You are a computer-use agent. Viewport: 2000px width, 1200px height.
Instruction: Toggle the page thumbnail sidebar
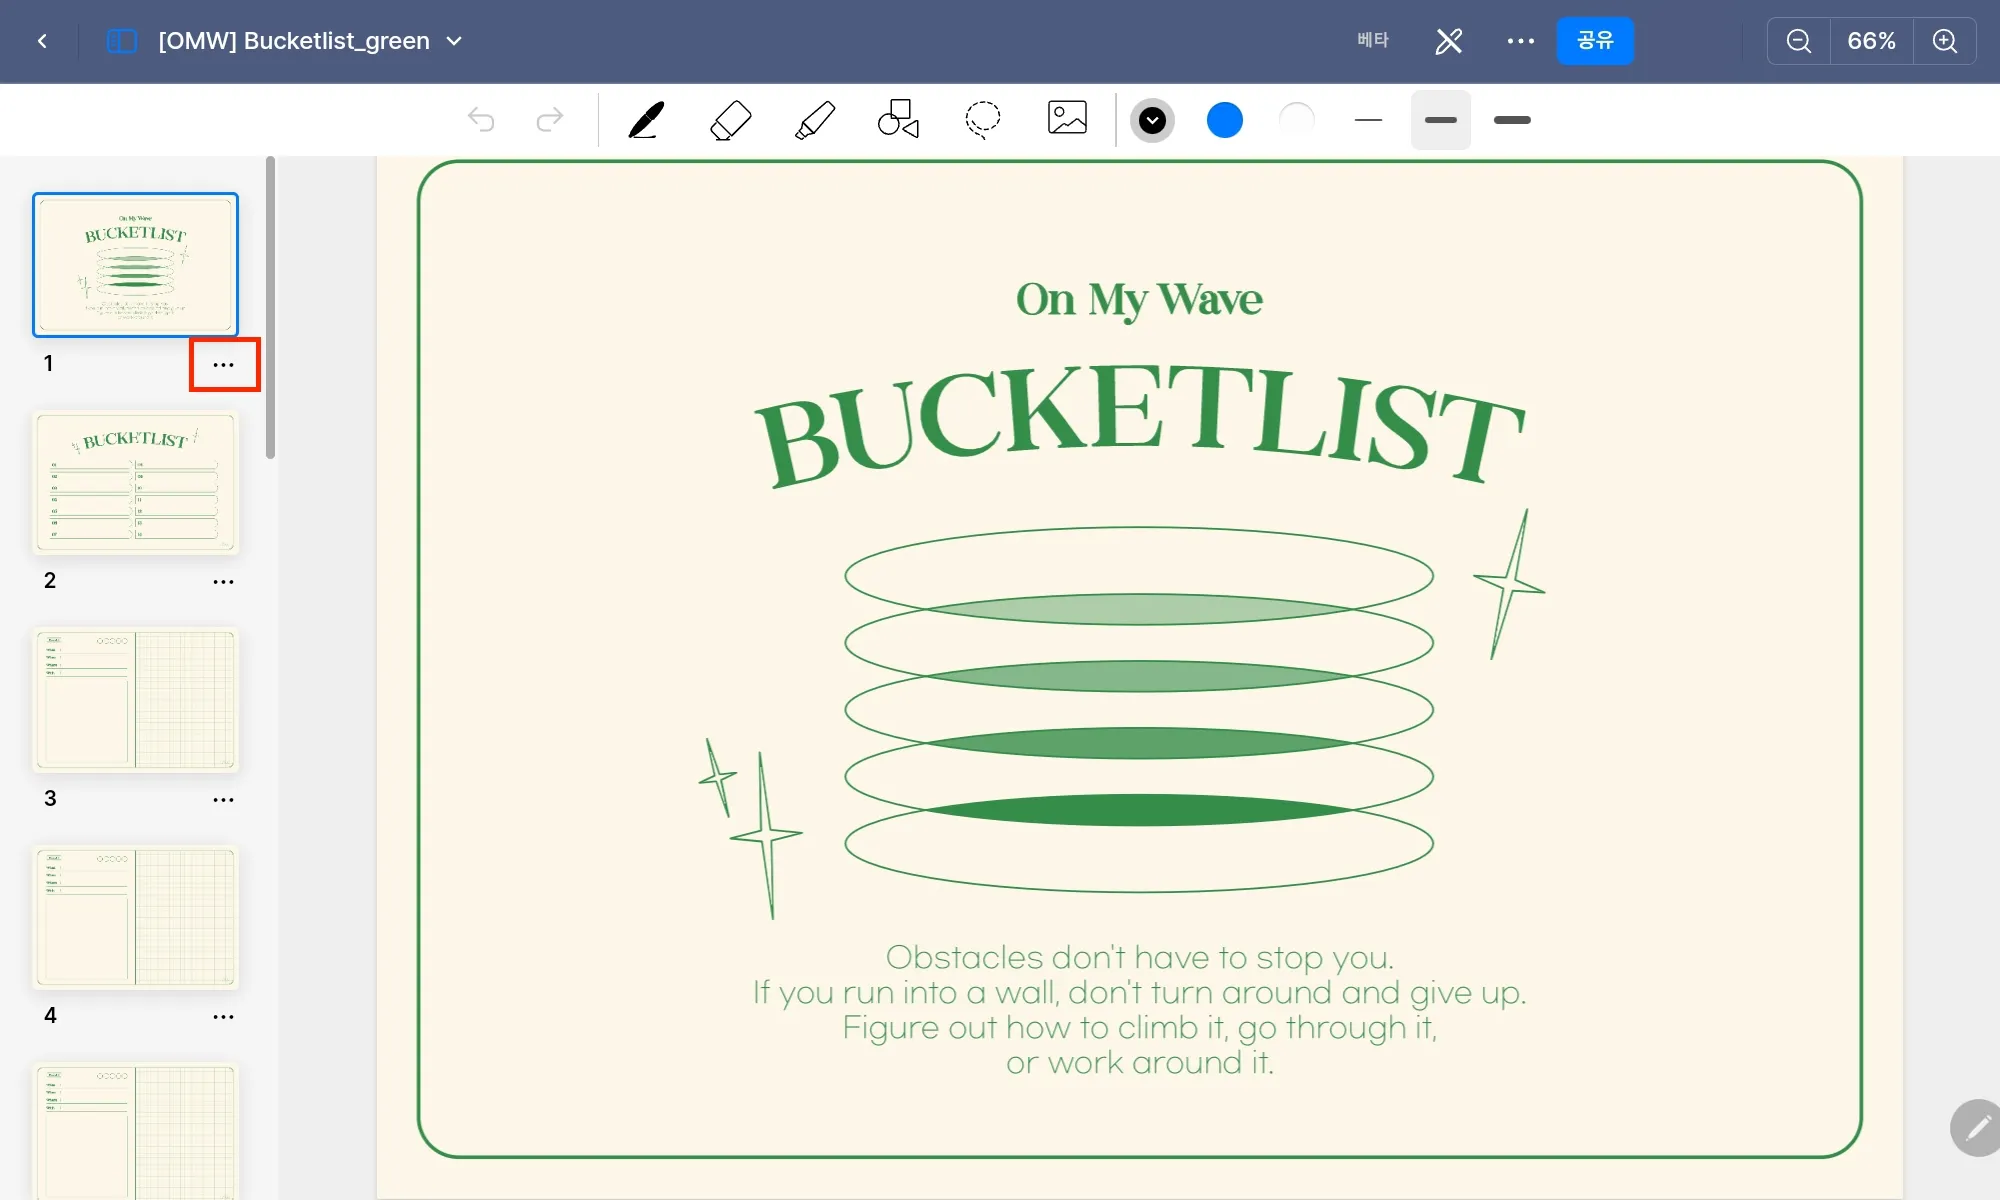click(121, 41)
